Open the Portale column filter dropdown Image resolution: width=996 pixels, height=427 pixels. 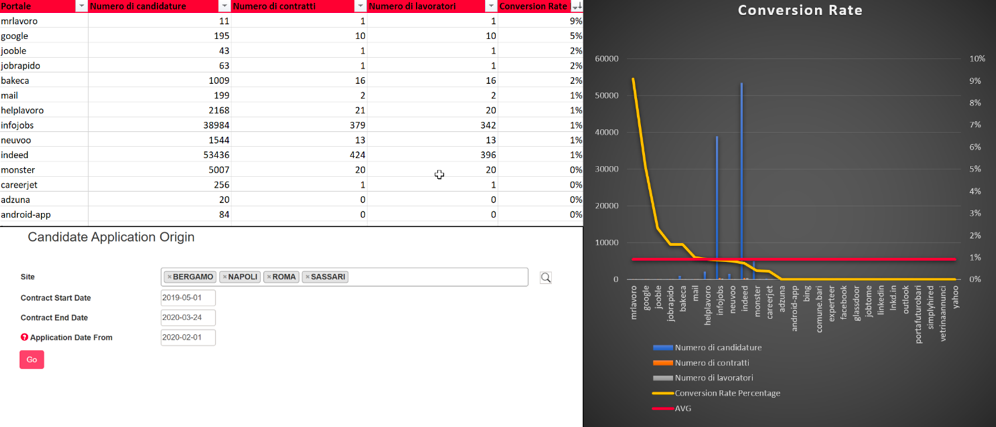click(81, 6)
